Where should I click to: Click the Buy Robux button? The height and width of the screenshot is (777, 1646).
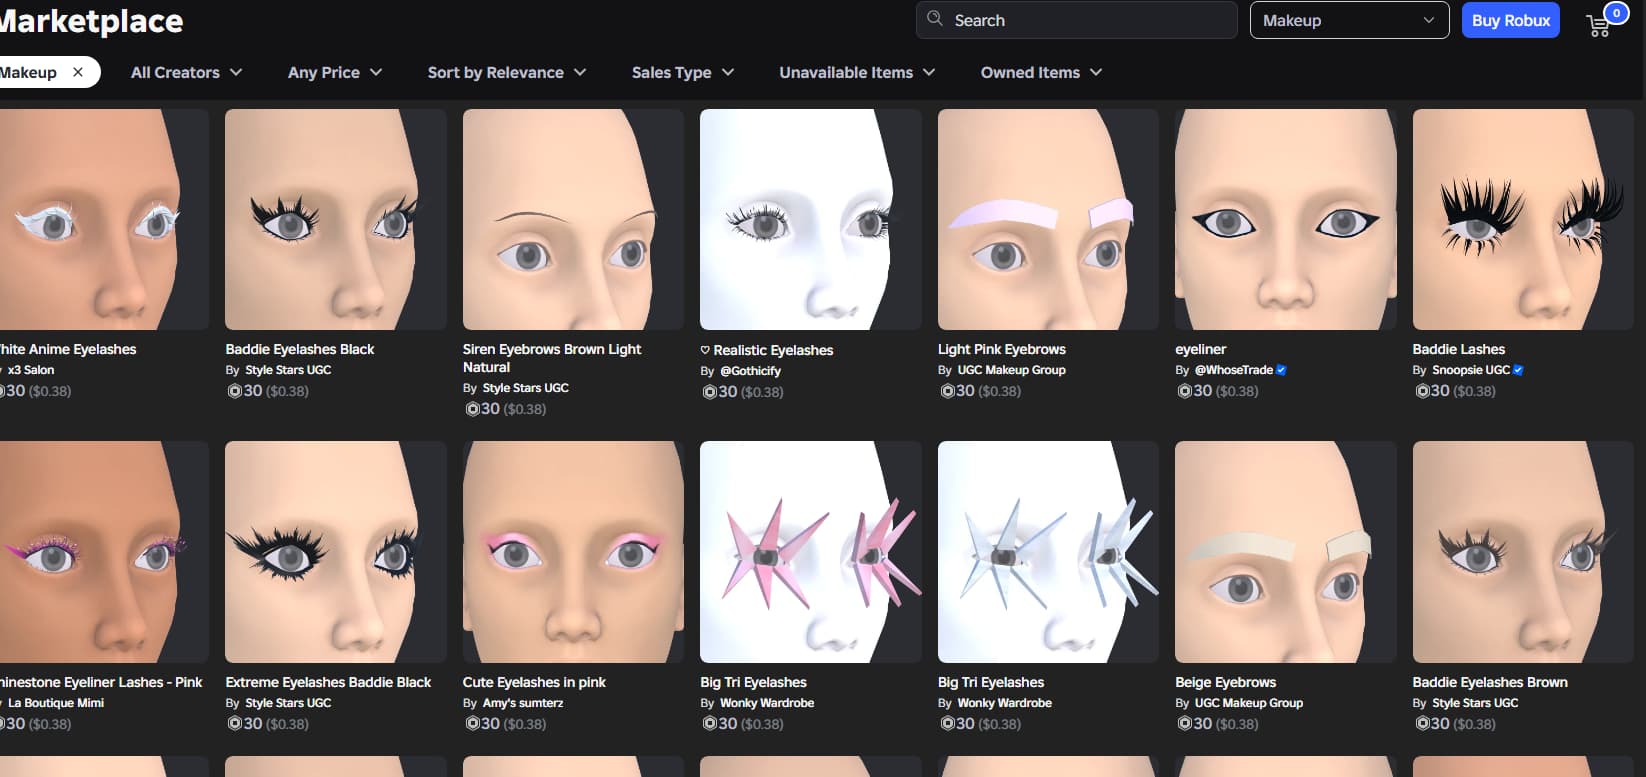[1510, 20]
